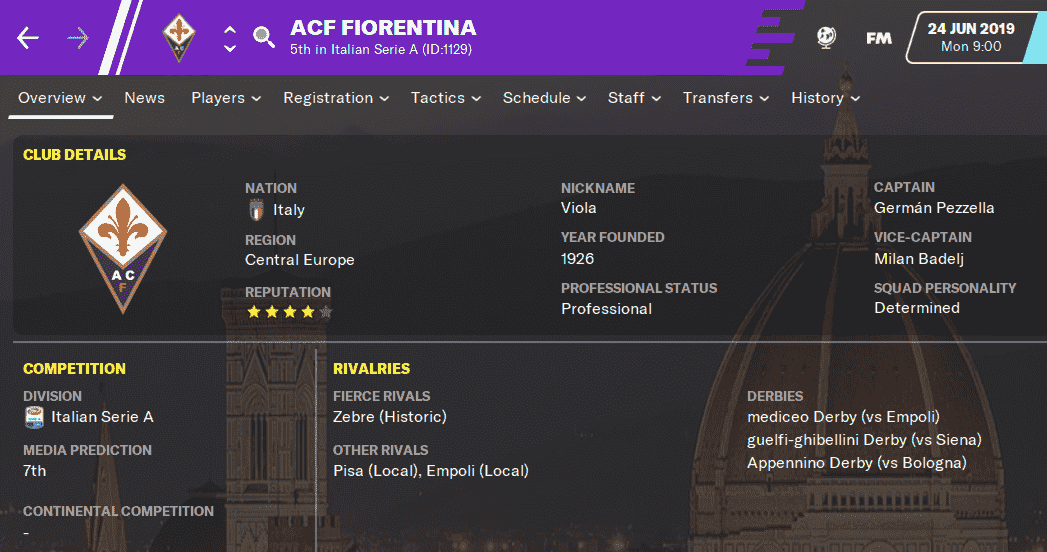Click the Italy flag icon under Nation

257,210
